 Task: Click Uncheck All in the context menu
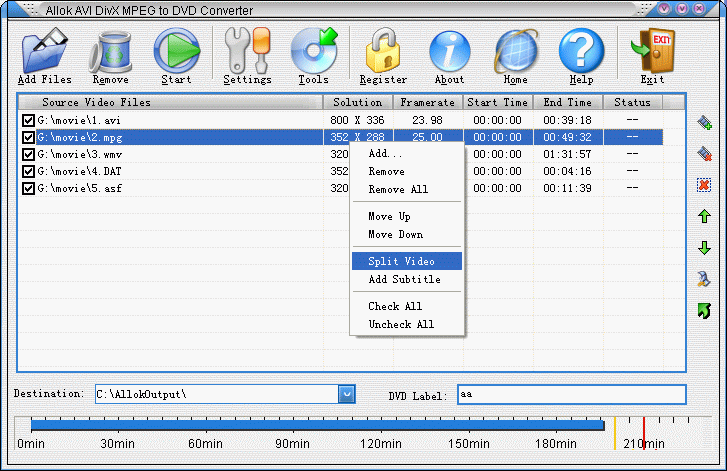tap(401, 324)
